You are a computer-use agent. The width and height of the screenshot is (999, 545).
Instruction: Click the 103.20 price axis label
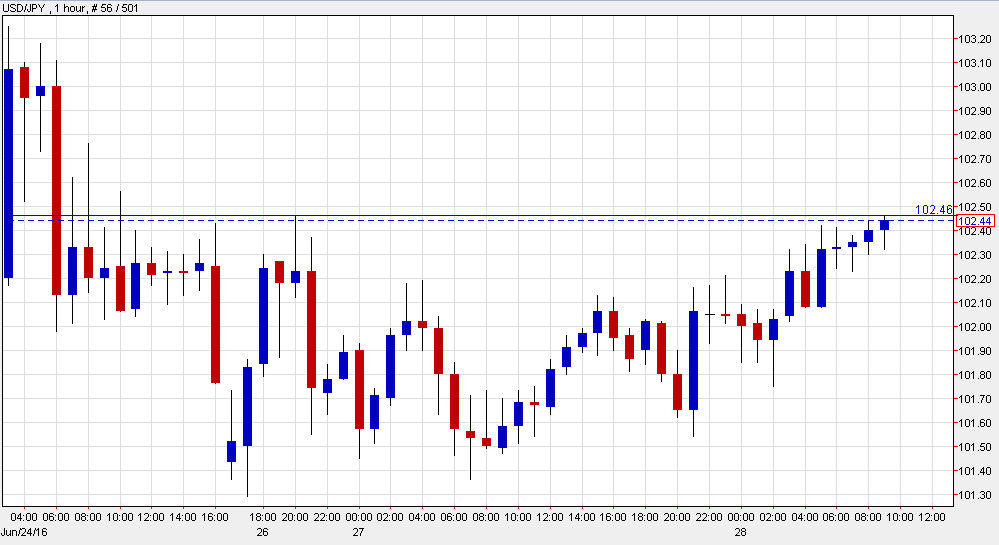coord(975,39)
